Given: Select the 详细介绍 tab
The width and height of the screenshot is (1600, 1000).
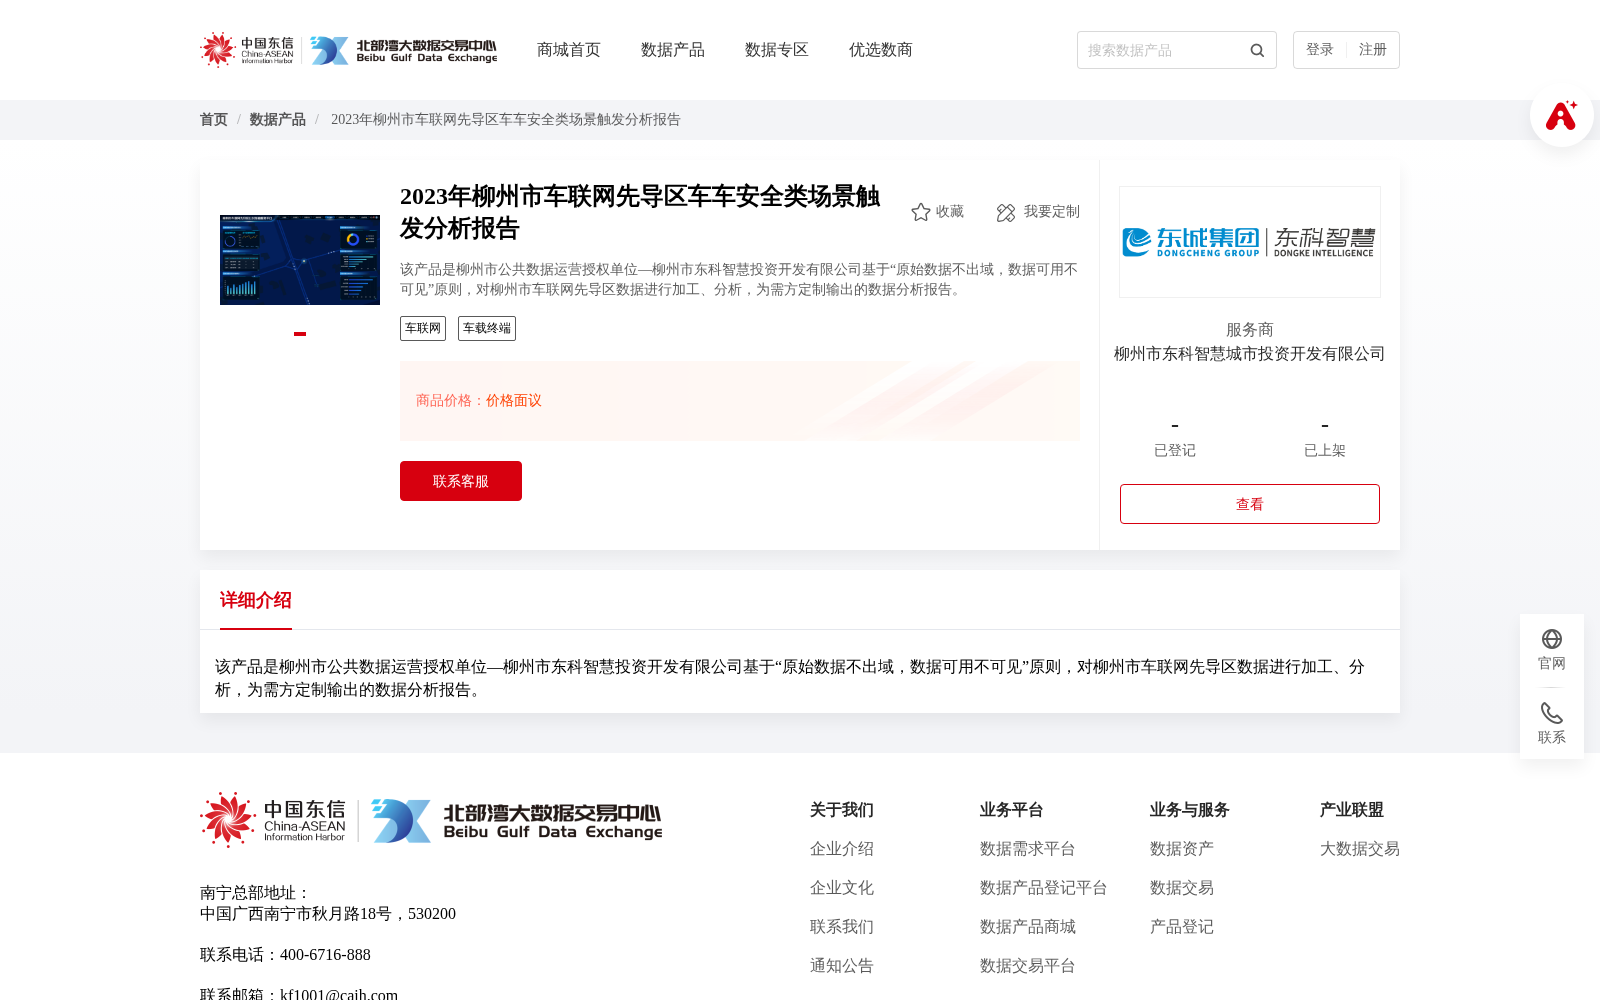Looking at the screenshot, I should (256, 600).
